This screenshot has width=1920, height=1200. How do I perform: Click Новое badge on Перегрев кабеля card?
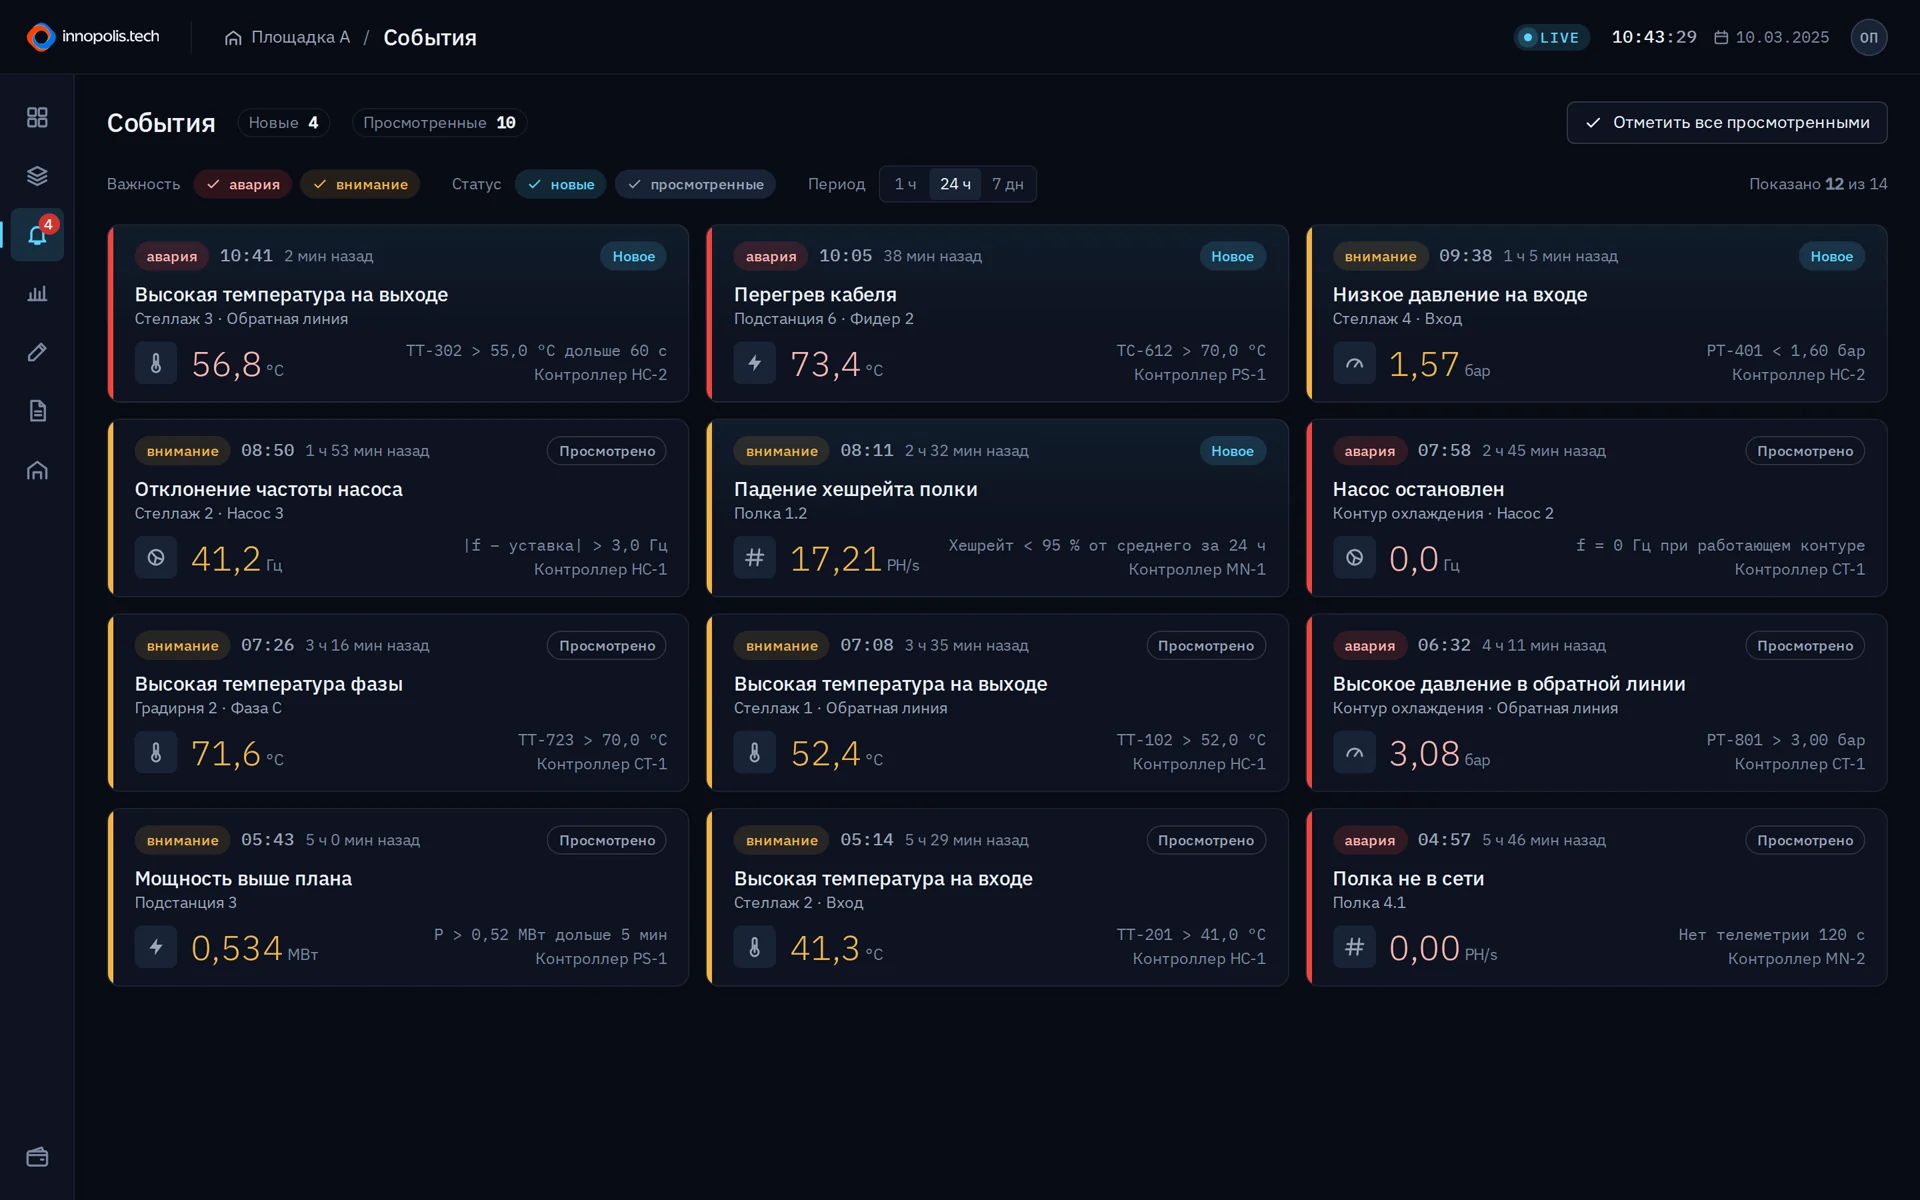pos(1232,256)
